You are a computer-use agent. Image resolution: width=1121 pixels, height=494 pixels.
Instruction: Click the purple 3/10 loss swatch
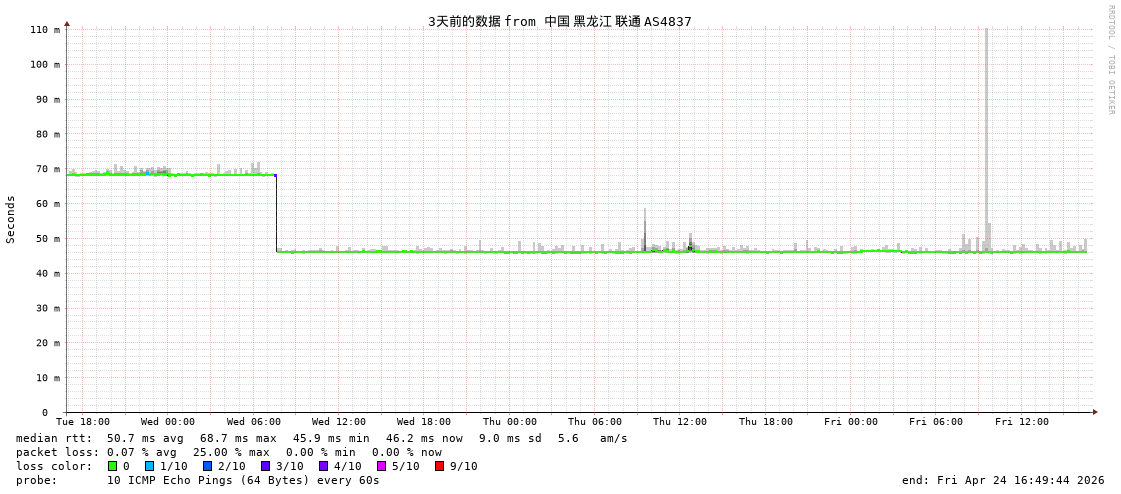click(265, 466)
